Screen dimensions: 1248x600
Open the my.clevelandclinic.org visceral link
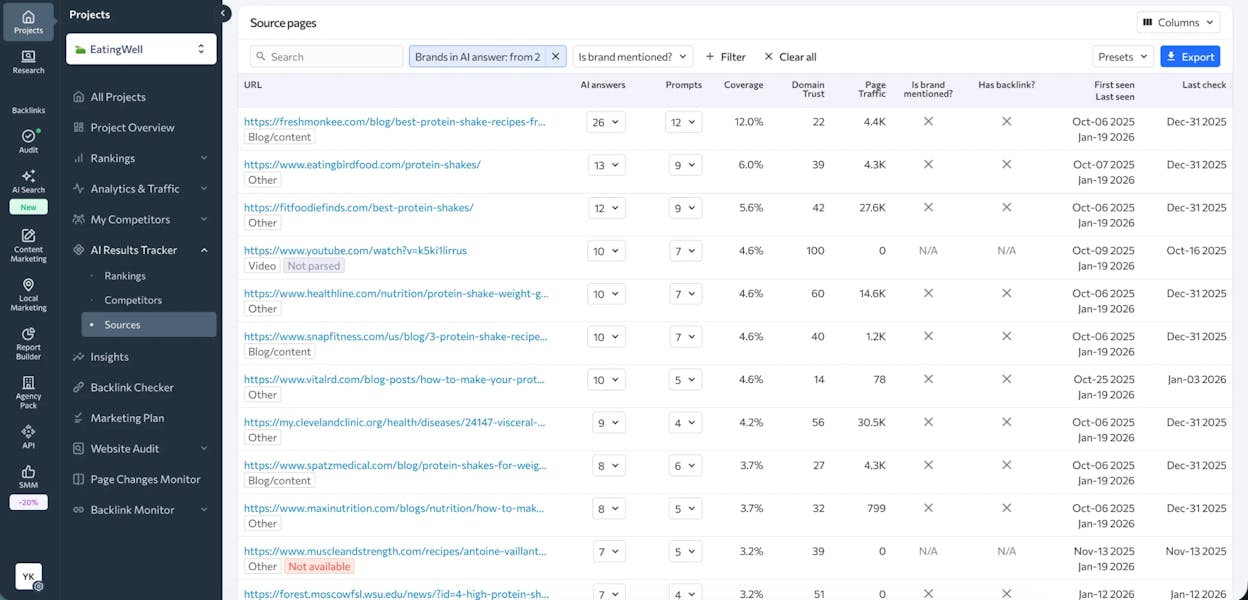395,423
